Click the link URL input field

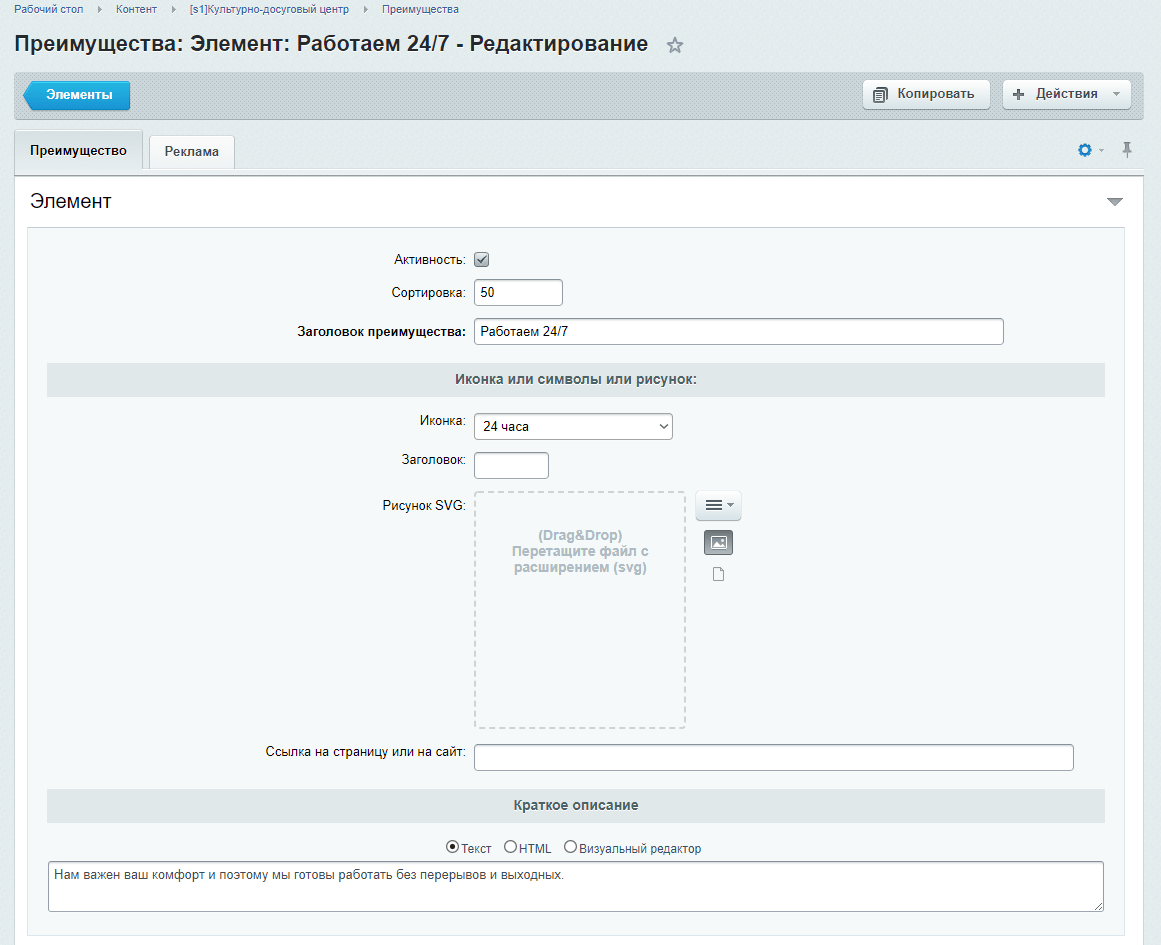pyautogui.click(x=774, y=757)
